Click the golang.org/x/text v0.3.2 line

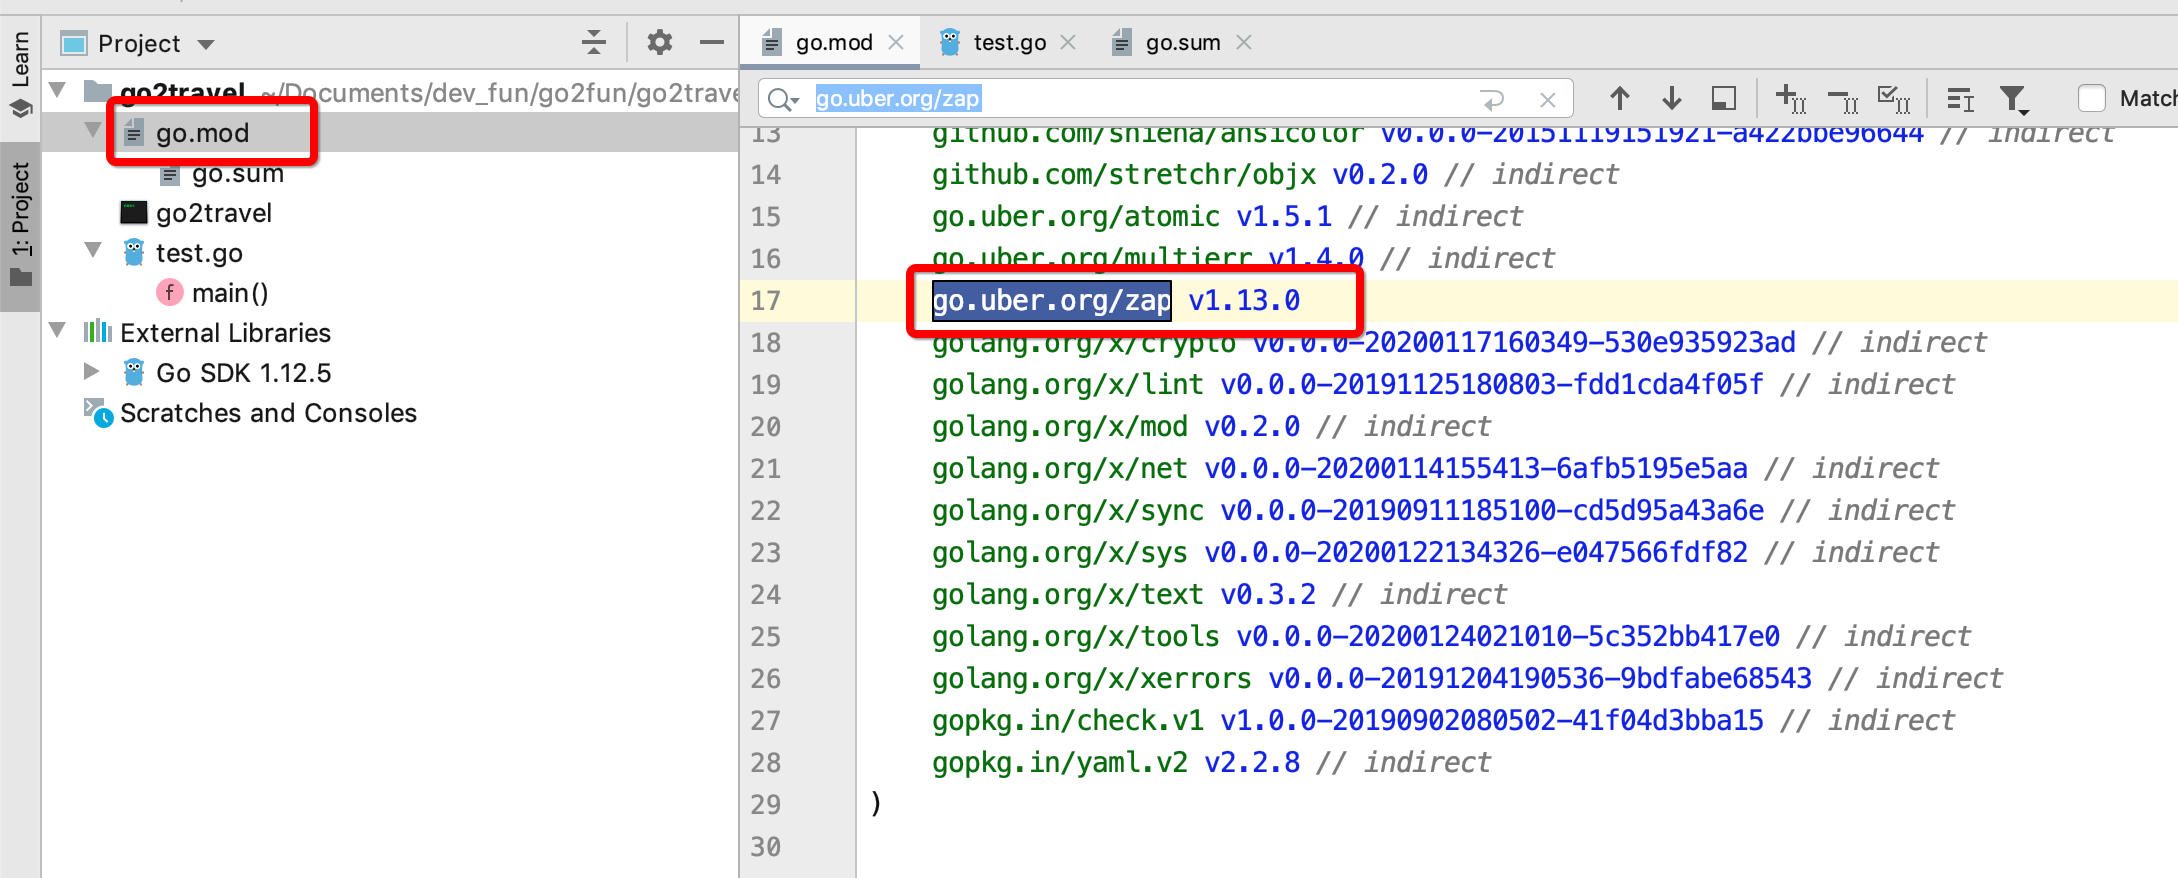[1219, 594]
